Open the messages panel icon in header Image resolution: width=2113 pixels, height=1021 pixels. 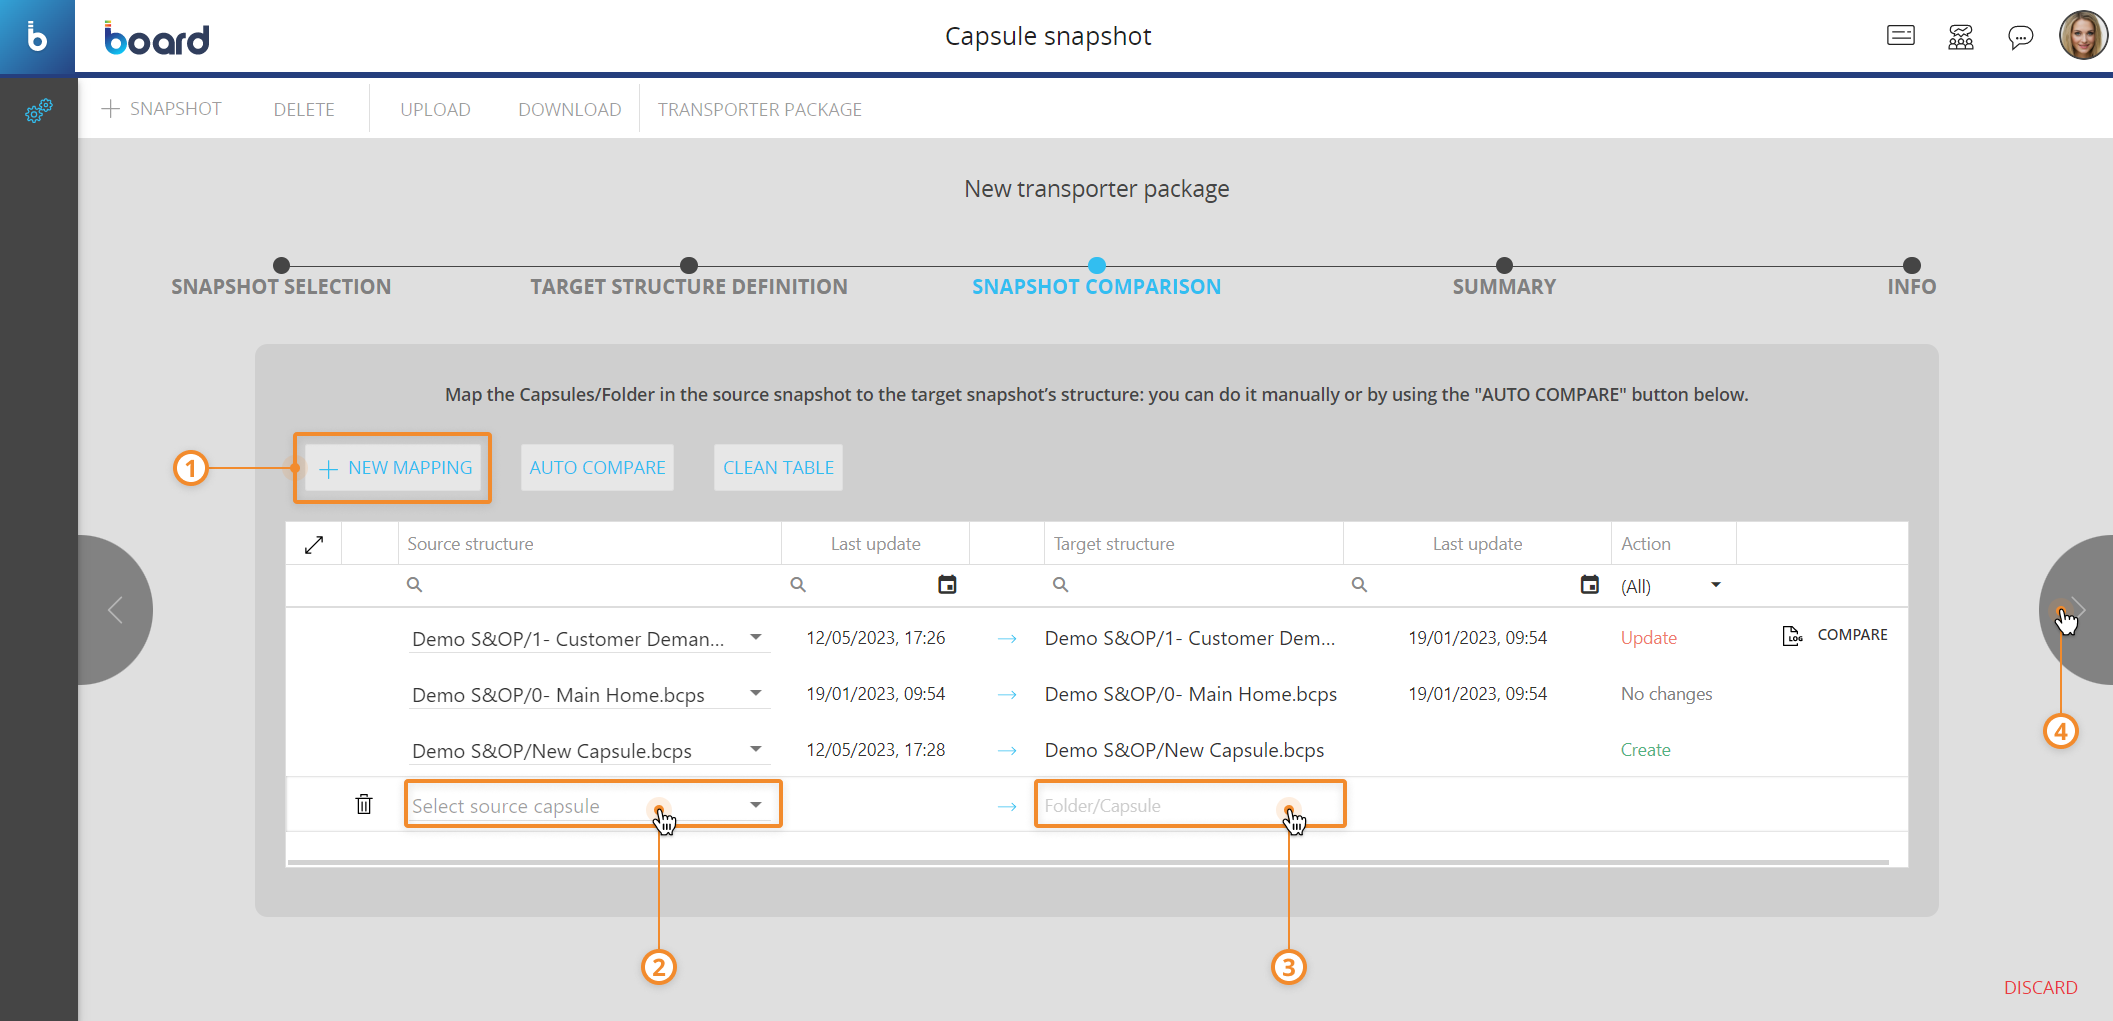click(1900, 37)
